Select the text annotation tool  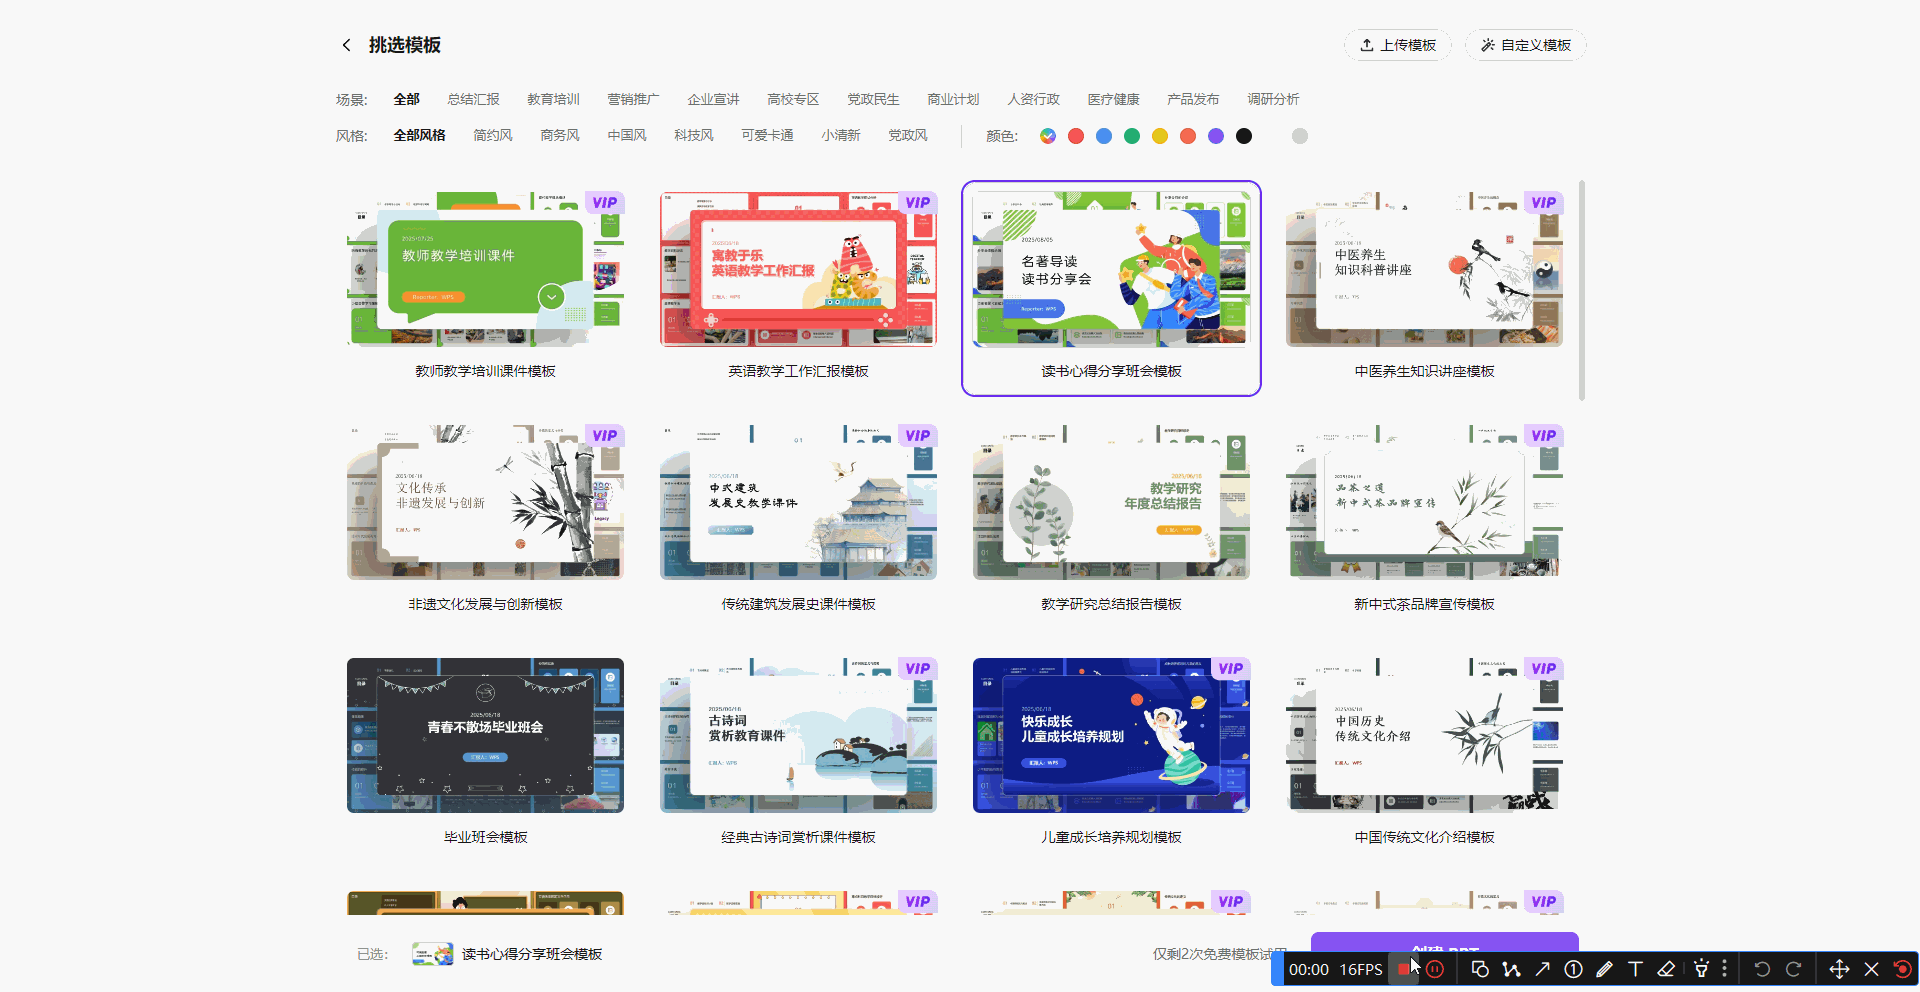point(1635,969)
